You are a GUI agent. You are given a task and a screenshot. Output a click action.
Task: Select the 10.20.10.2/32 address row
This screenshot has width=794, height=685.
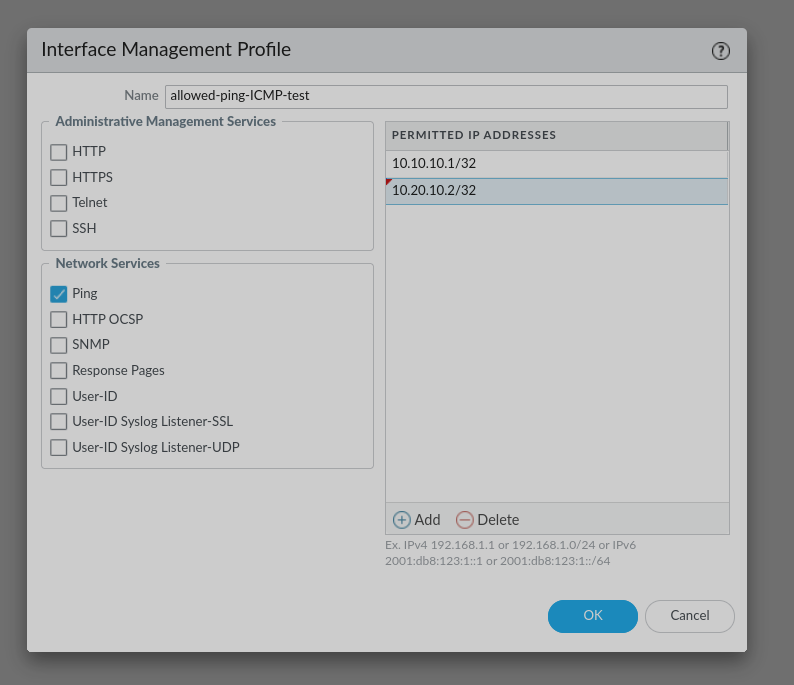tap(557, 191)
